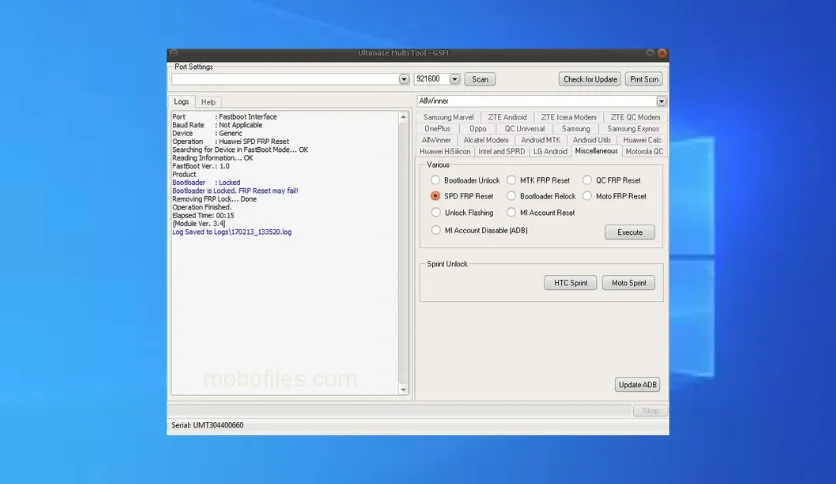Choose Moto FRP Reset option
This screenshot has width=836, height=484.
coord(587,196)
